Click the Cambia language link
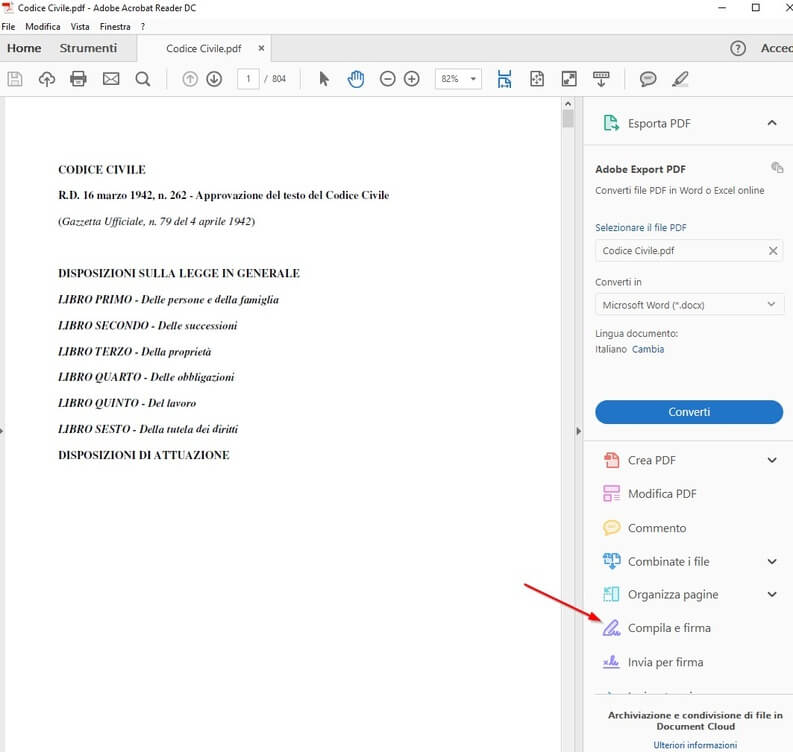 coord(648,349)
